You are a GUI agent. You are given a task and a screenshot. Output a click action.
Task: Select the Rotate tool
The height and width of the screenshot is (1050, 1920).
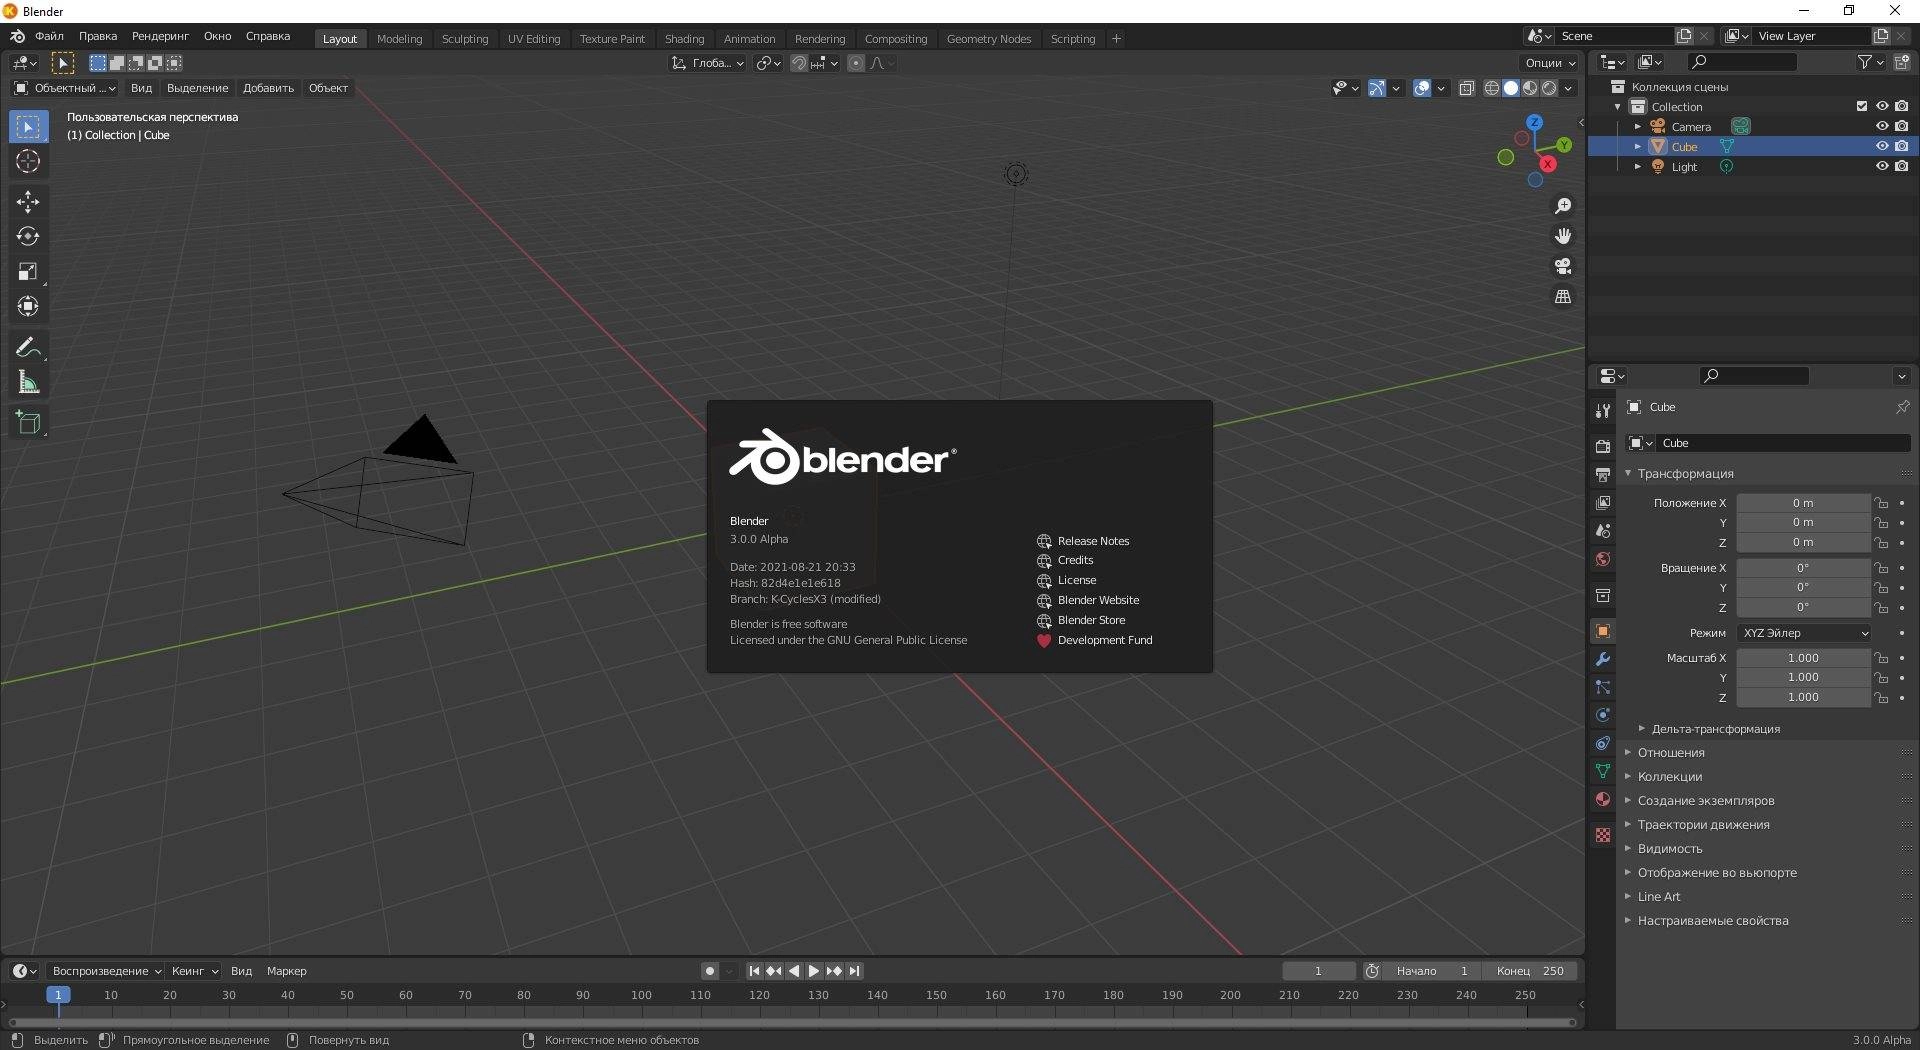(28, 237)
